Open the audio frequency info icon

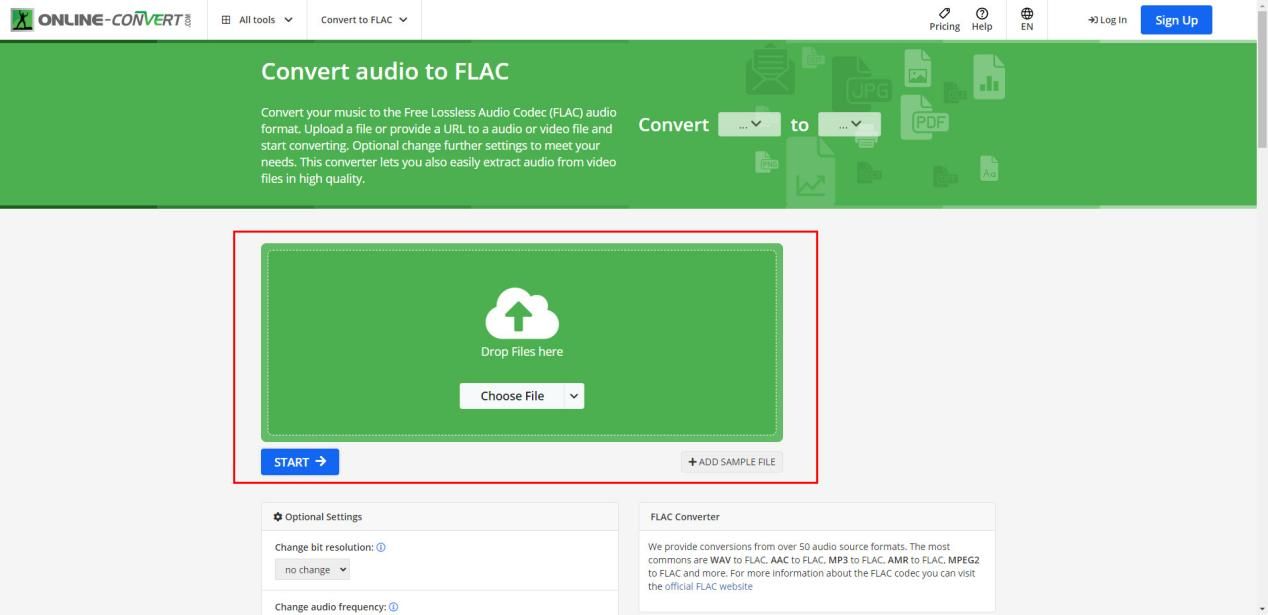(393, 607)
